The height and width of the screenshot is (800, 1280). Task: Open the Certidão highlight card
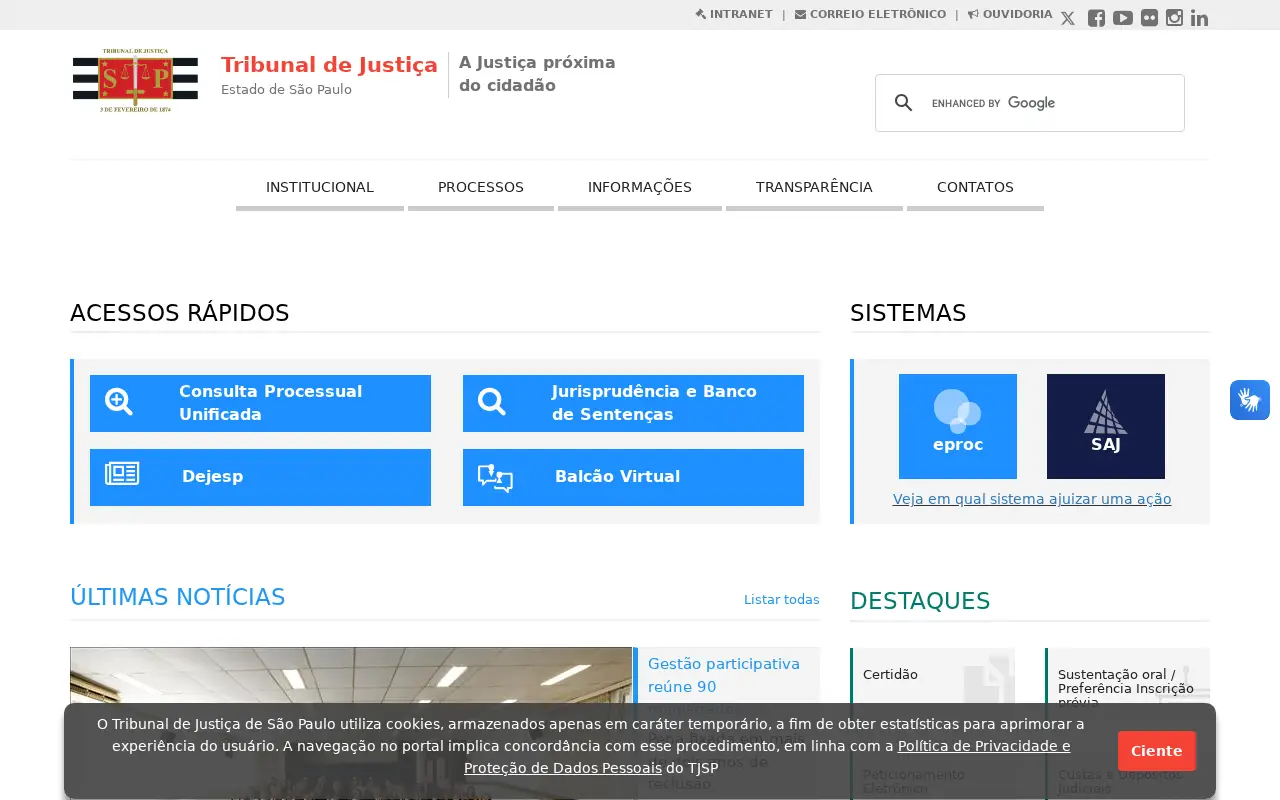pyautogui.click(x=932, y=675)
